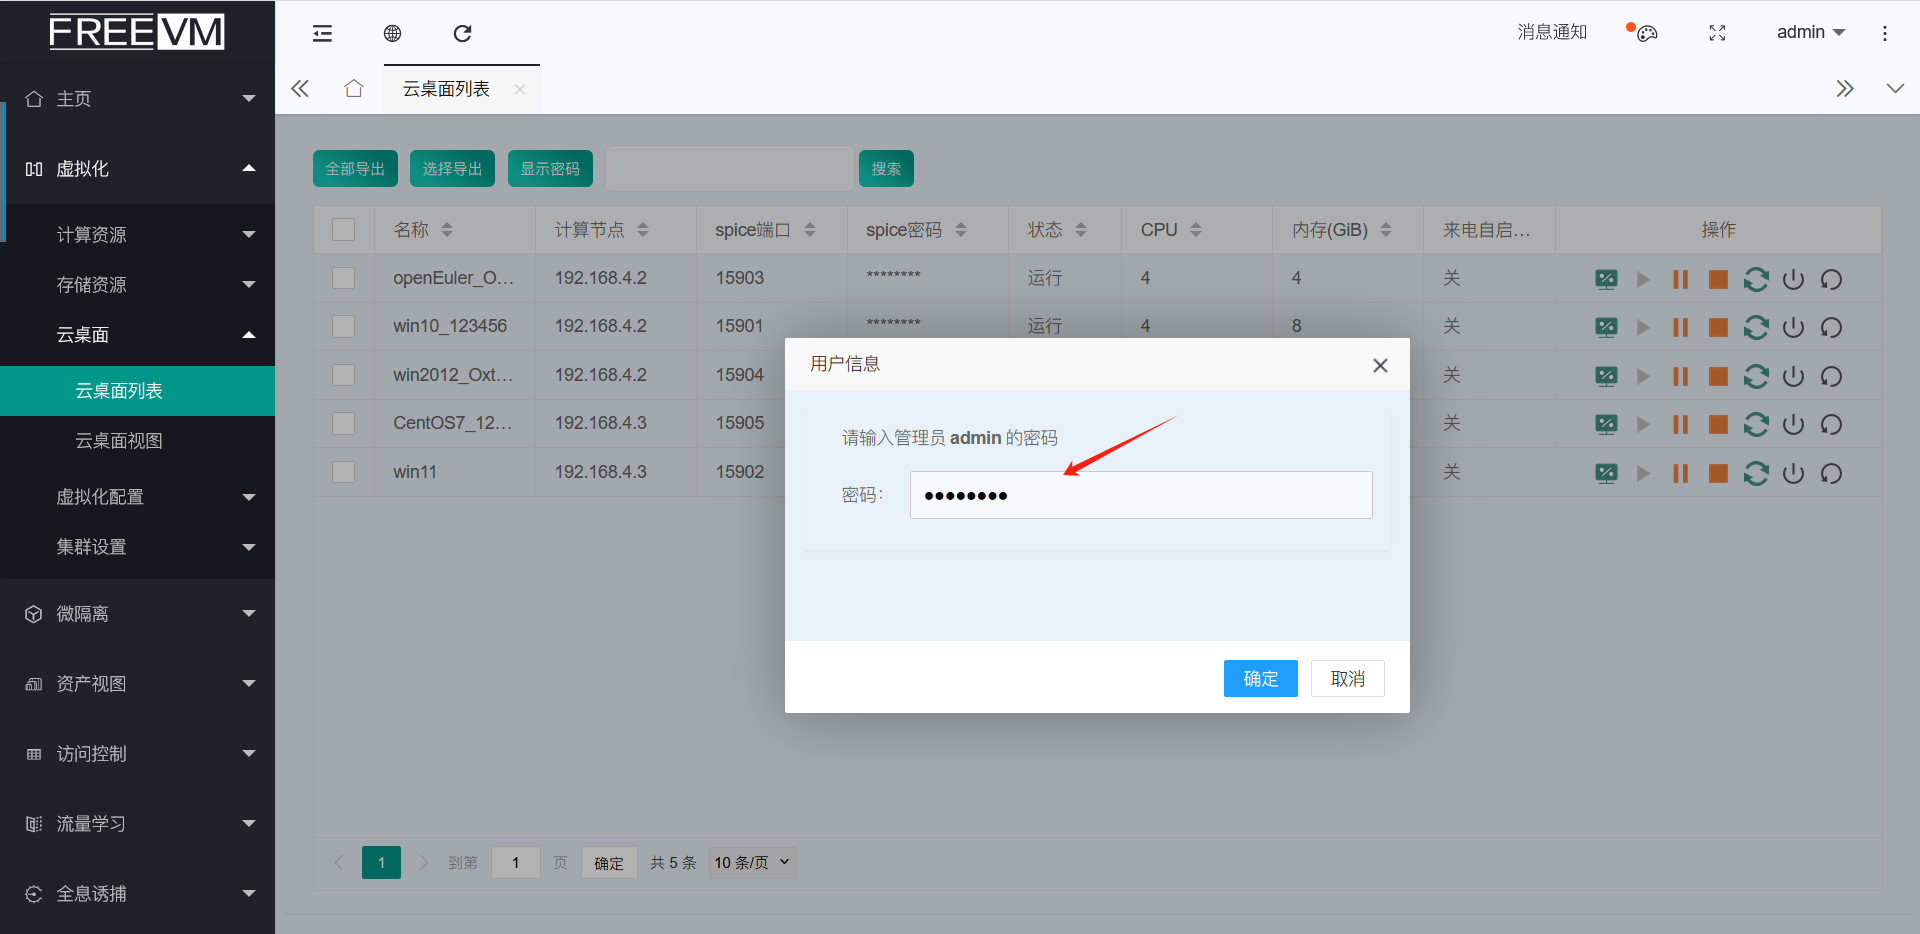The height and width of the screenshot is (934, 1920).
Task: Click the 密码 password input field
Action: pos(1140,495)
